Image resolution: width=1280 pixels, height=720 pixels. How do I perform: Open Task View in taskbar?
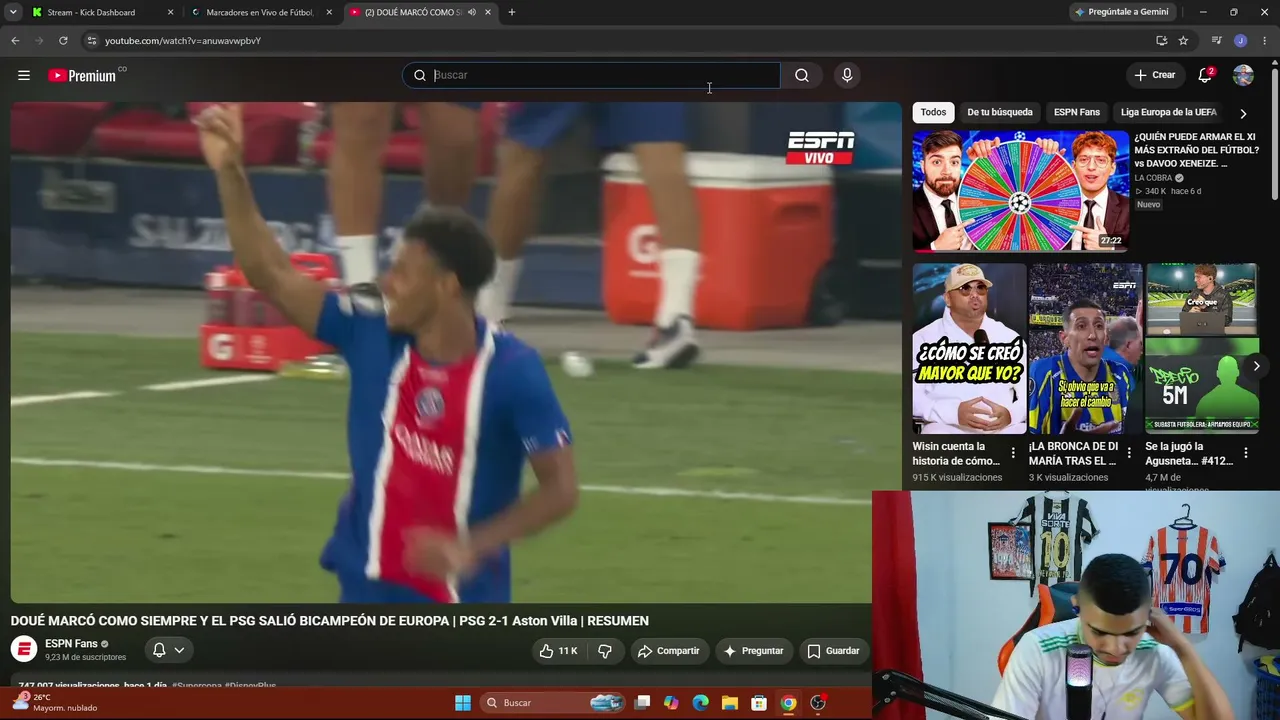[643, 703]
